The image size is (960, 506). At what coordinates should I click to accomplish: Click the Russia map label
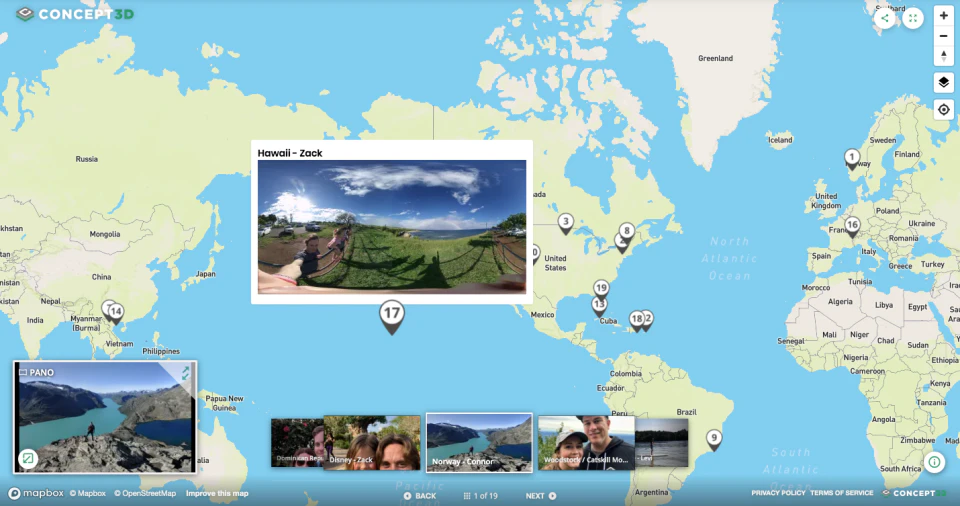pos(86,159)
